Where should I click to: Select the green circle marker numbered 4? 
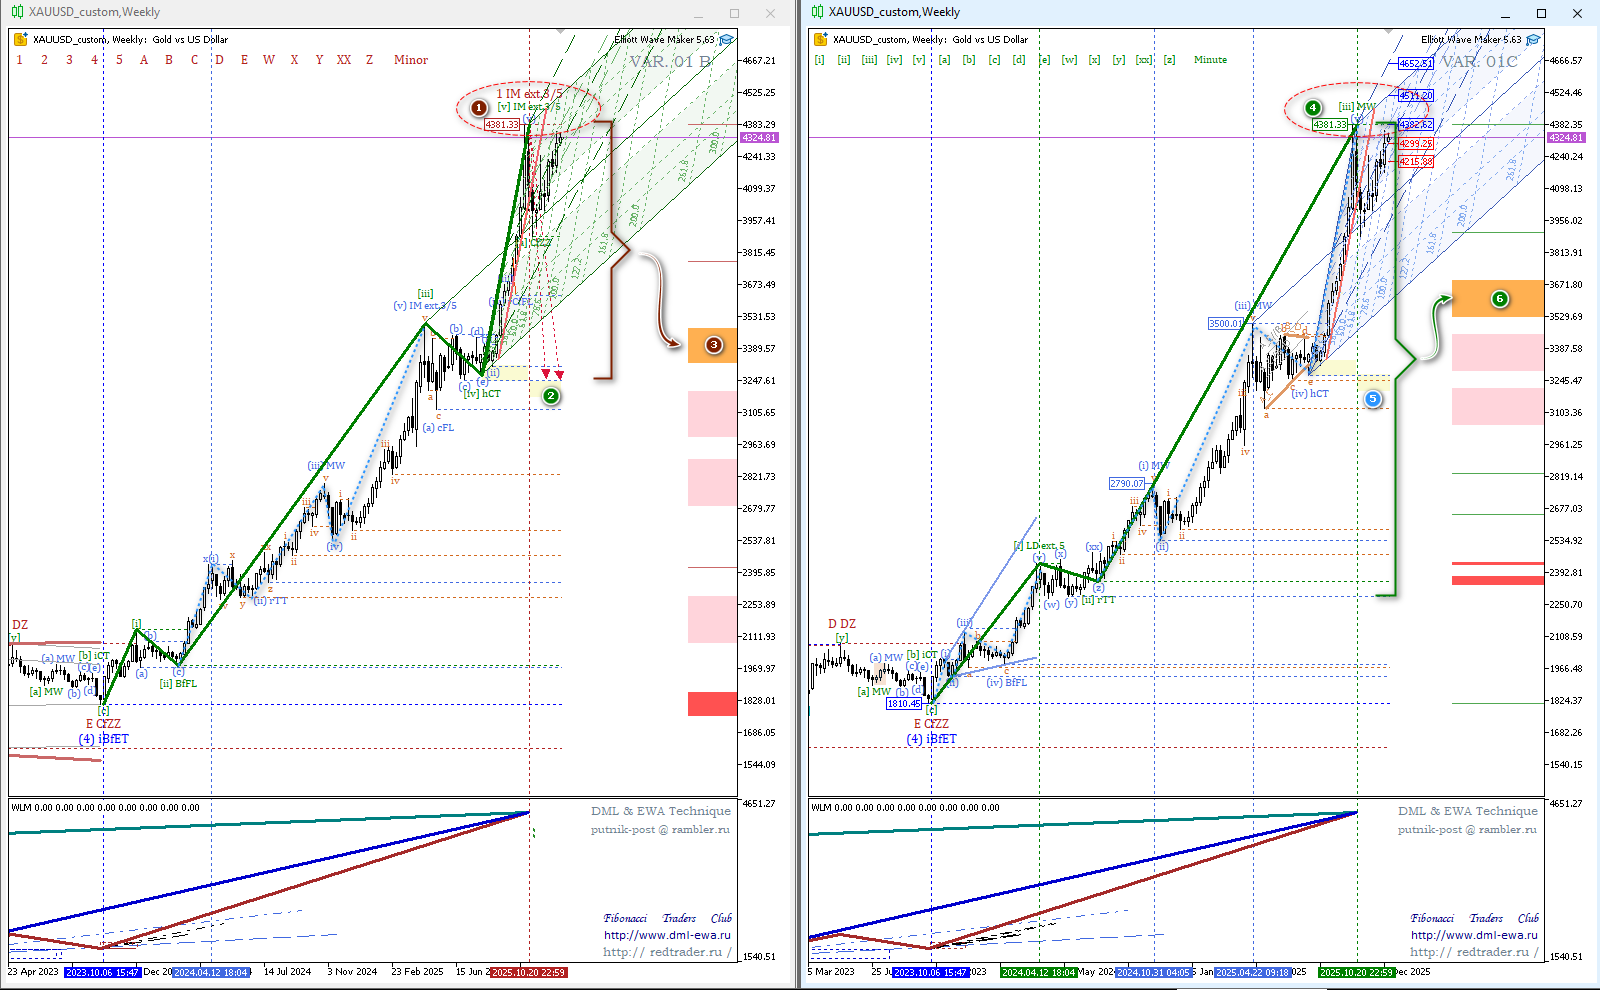pos(1313,108)
